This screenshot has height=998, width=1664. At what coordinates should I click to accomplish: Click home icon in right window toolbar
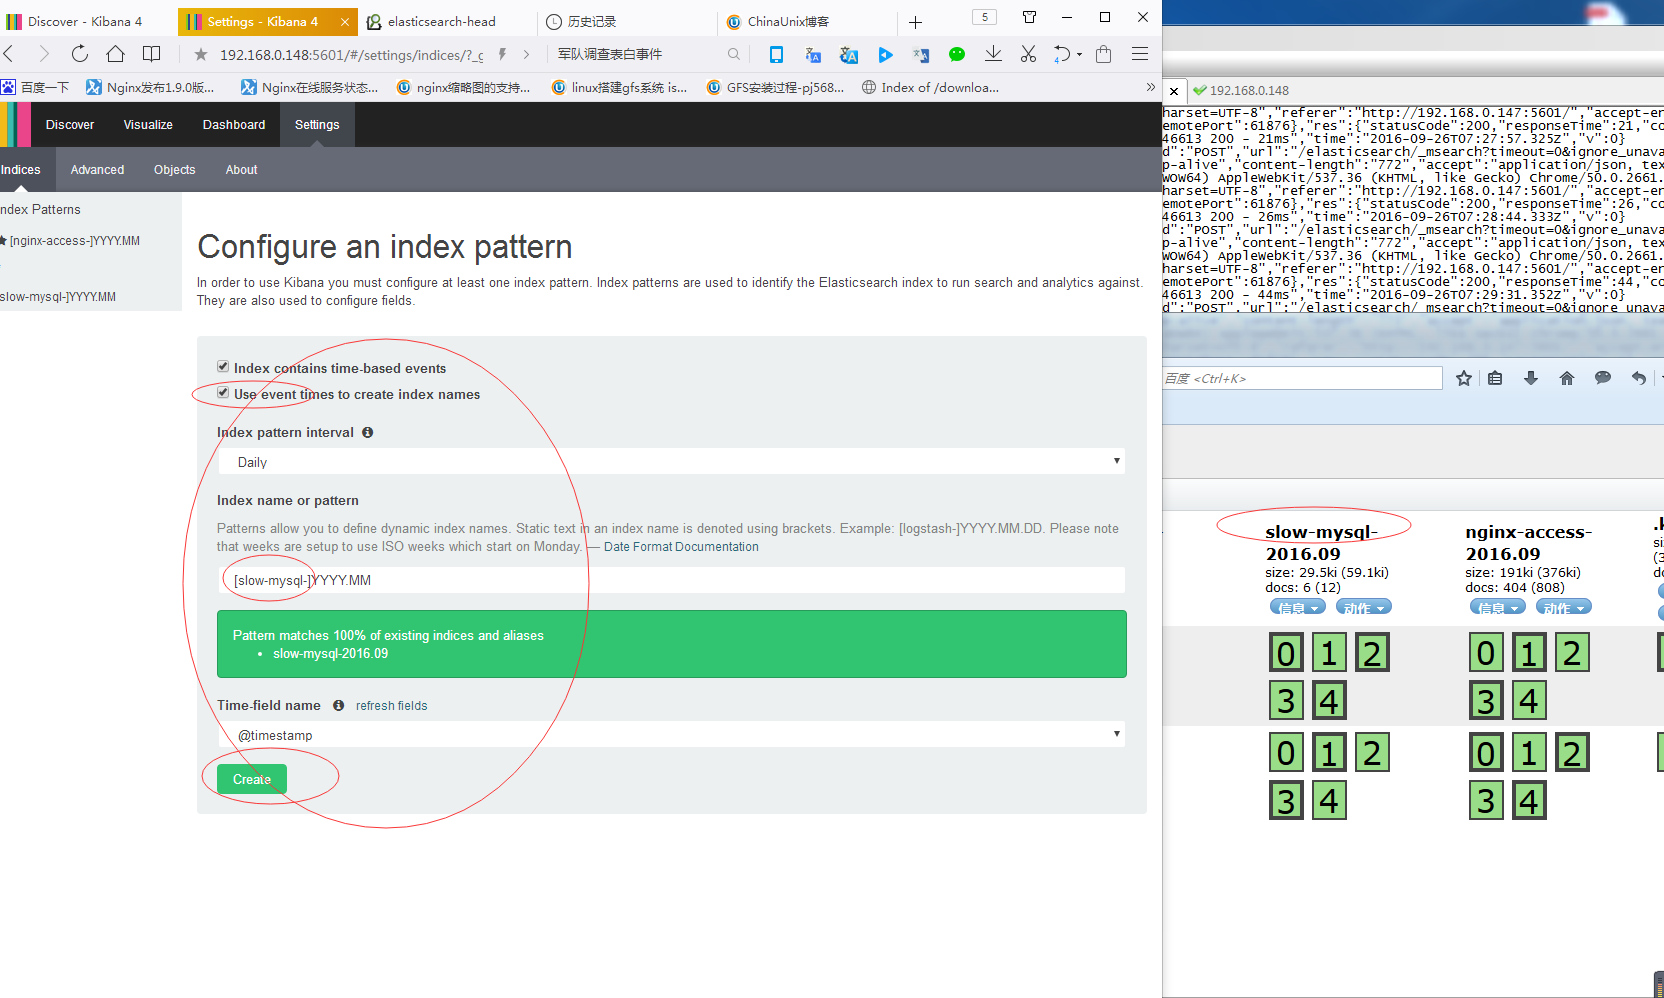(x=1567, y=378)
